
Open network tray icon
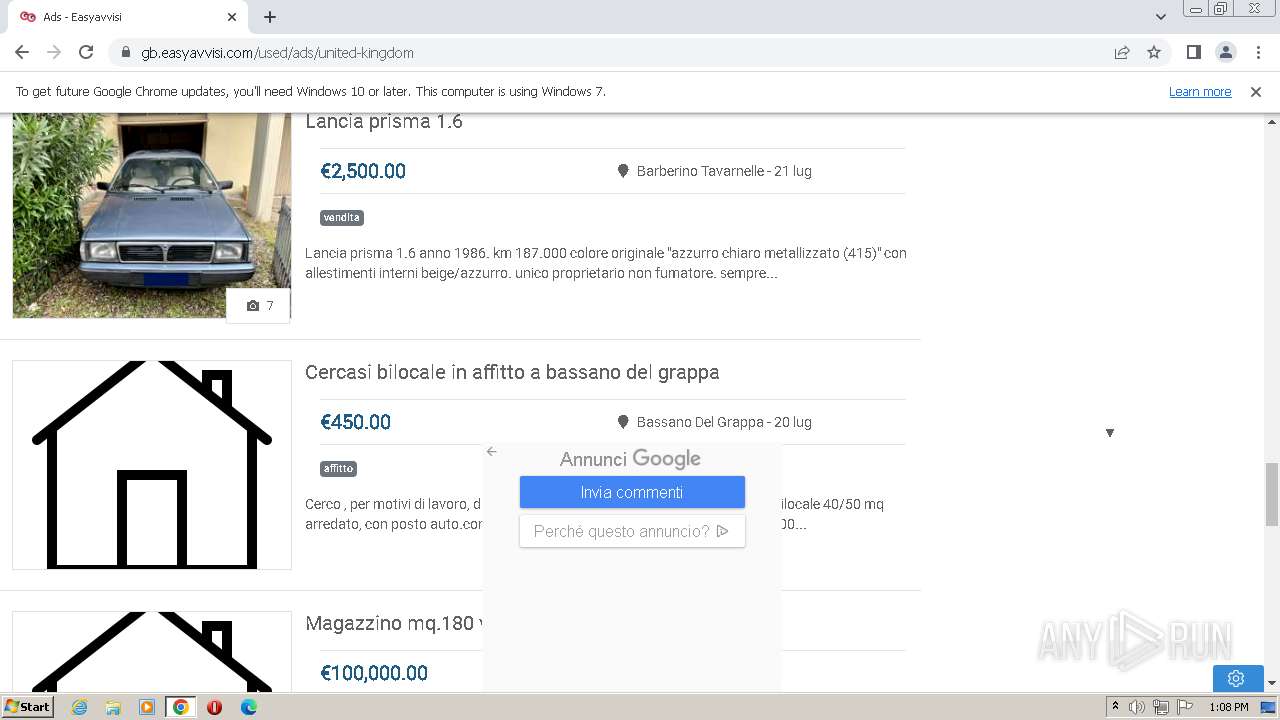(1161, 707)
